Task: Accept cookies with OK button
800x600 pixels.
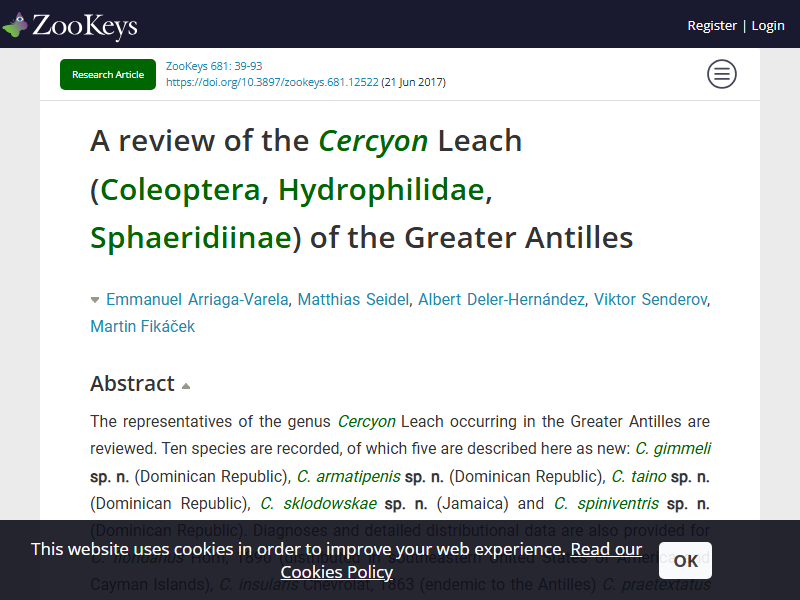Action: click(x=685, y=561)
